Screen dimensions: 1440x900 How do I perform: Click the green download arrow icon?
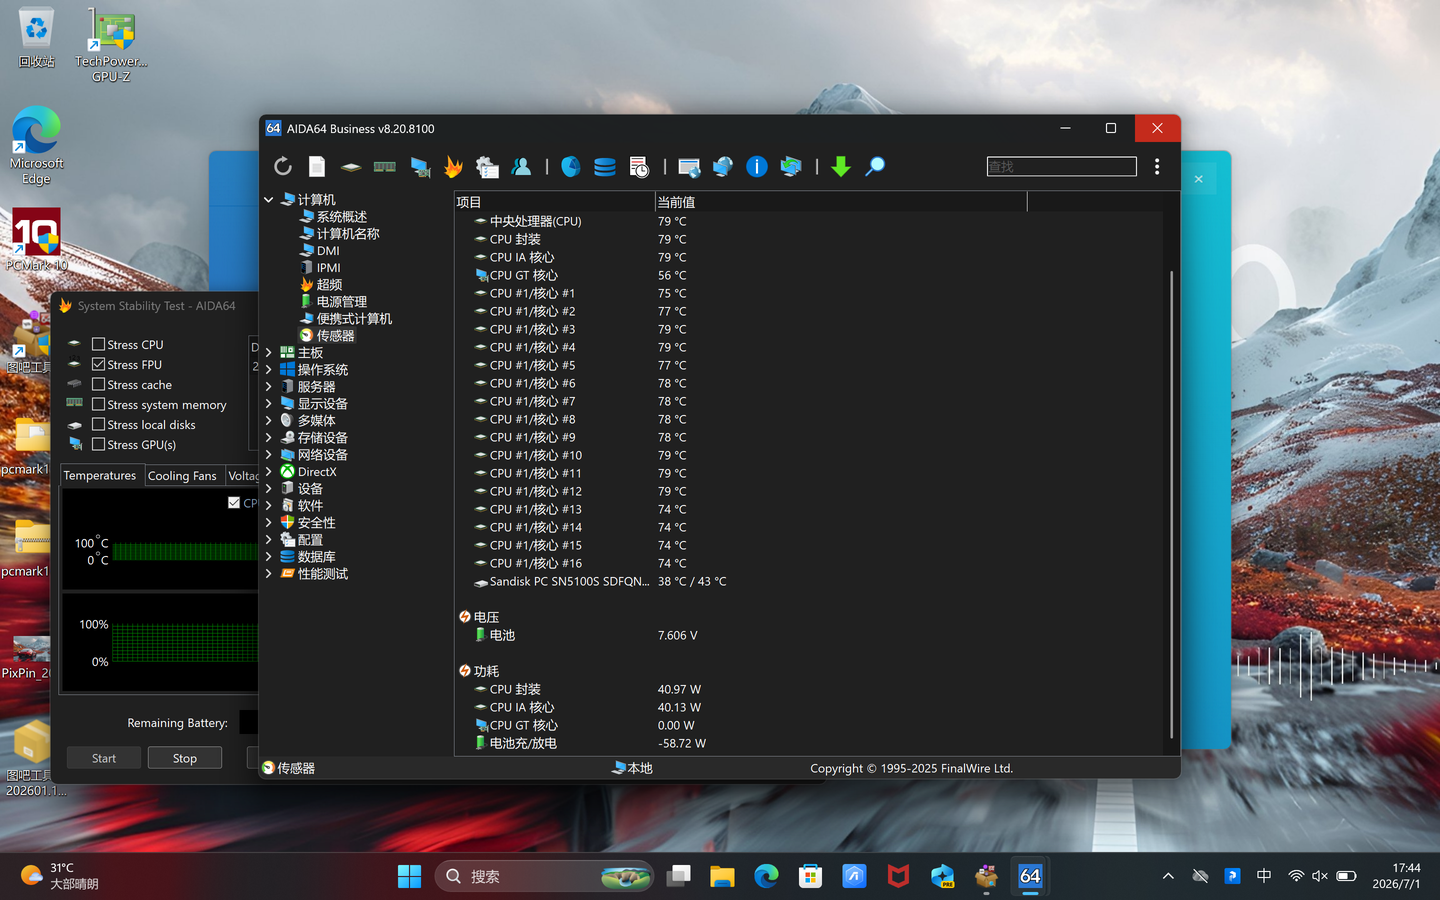(841, 167)
